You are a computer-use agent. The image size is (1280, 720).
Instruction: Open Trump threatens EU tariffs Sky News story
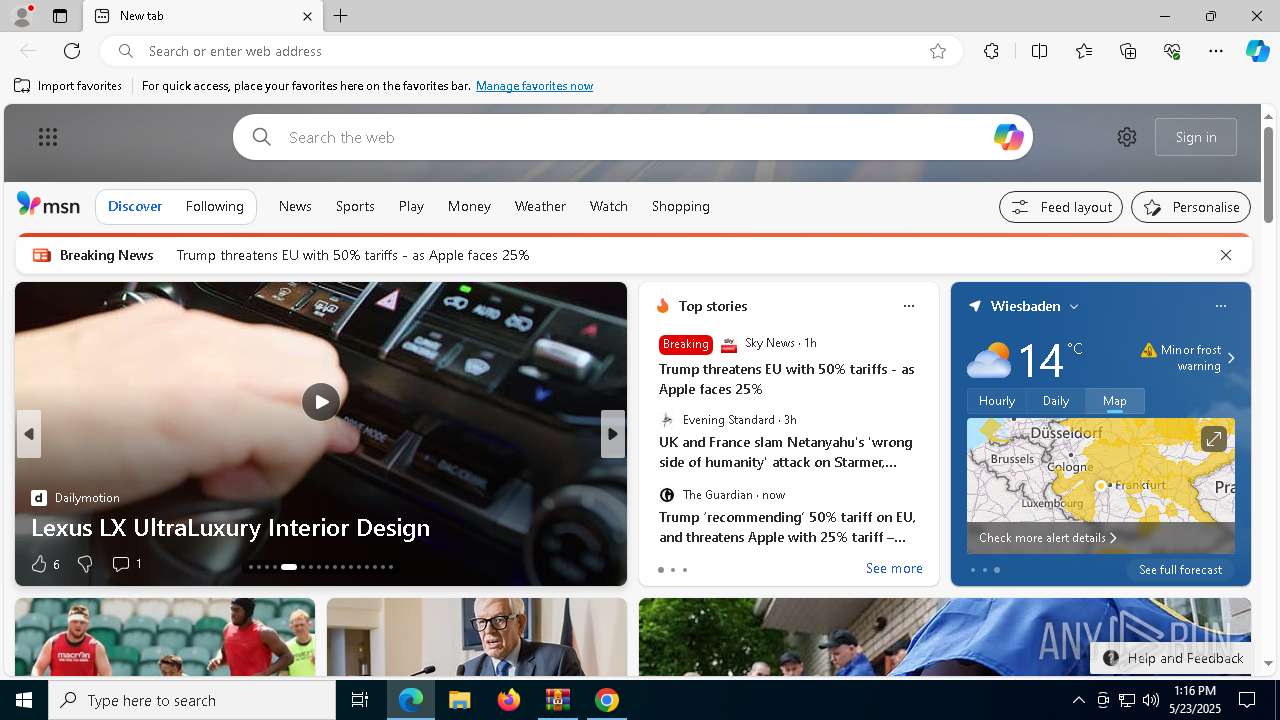click(787, 379)
